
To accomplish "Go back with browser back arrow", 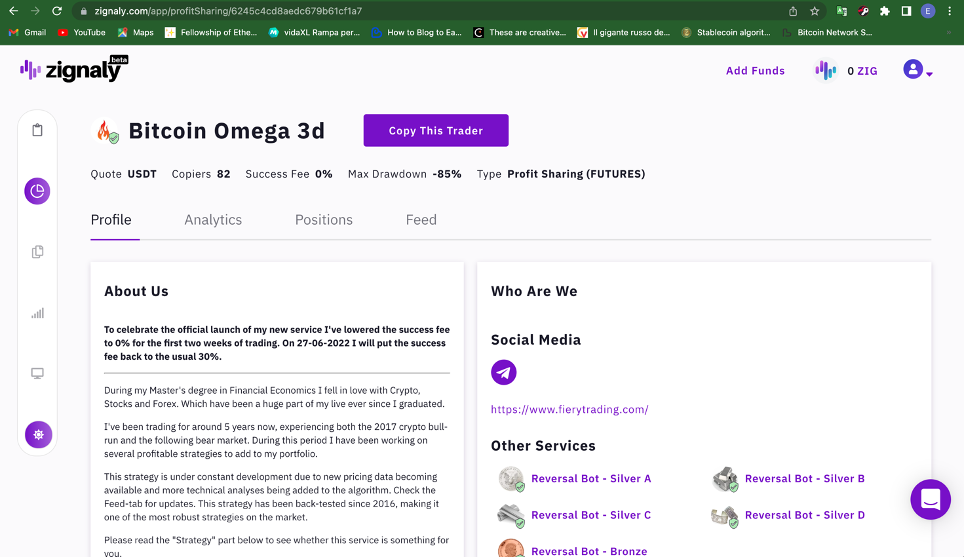I will click(x=14, y=11).
